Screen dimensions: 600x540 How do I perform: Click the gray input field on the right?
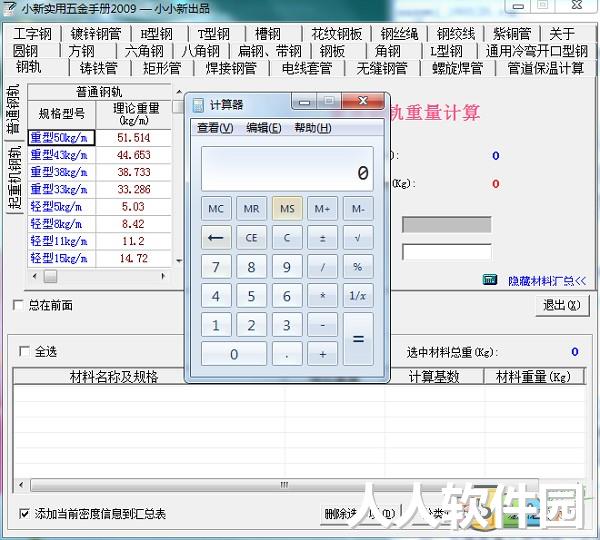(446, 225)
